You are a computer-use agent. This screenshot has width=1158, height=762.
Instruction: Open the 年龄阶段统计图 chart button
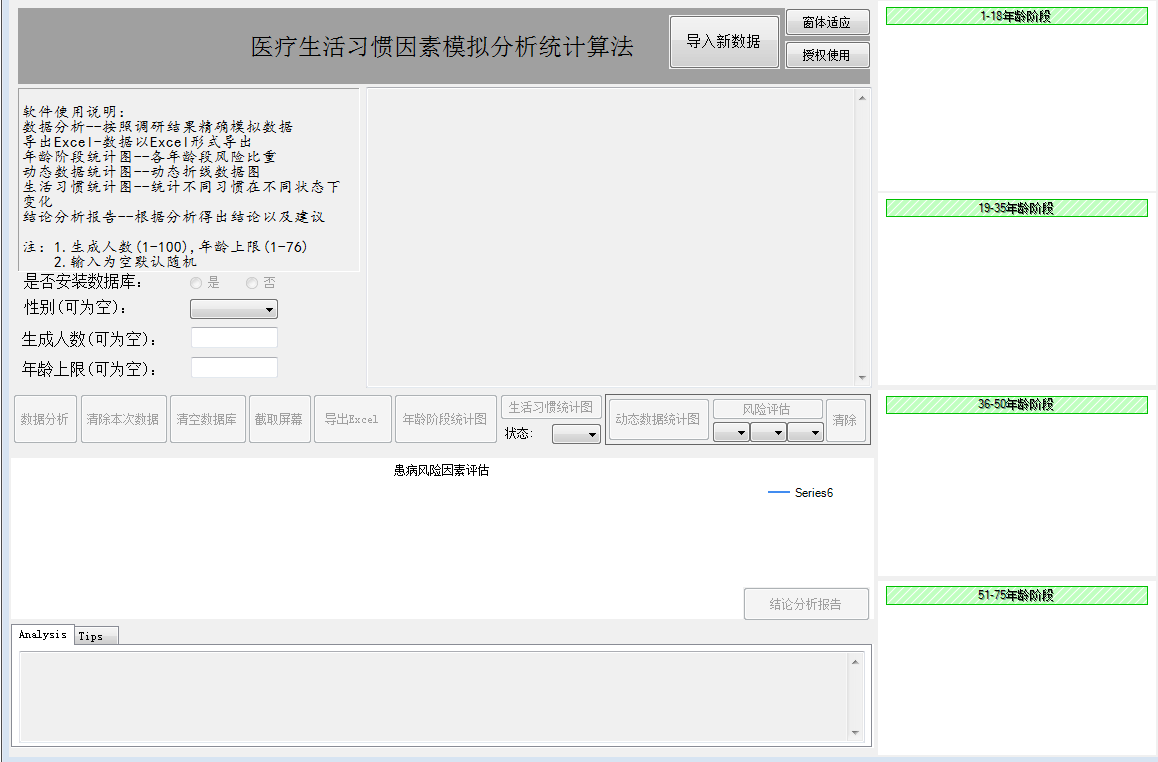445,419
